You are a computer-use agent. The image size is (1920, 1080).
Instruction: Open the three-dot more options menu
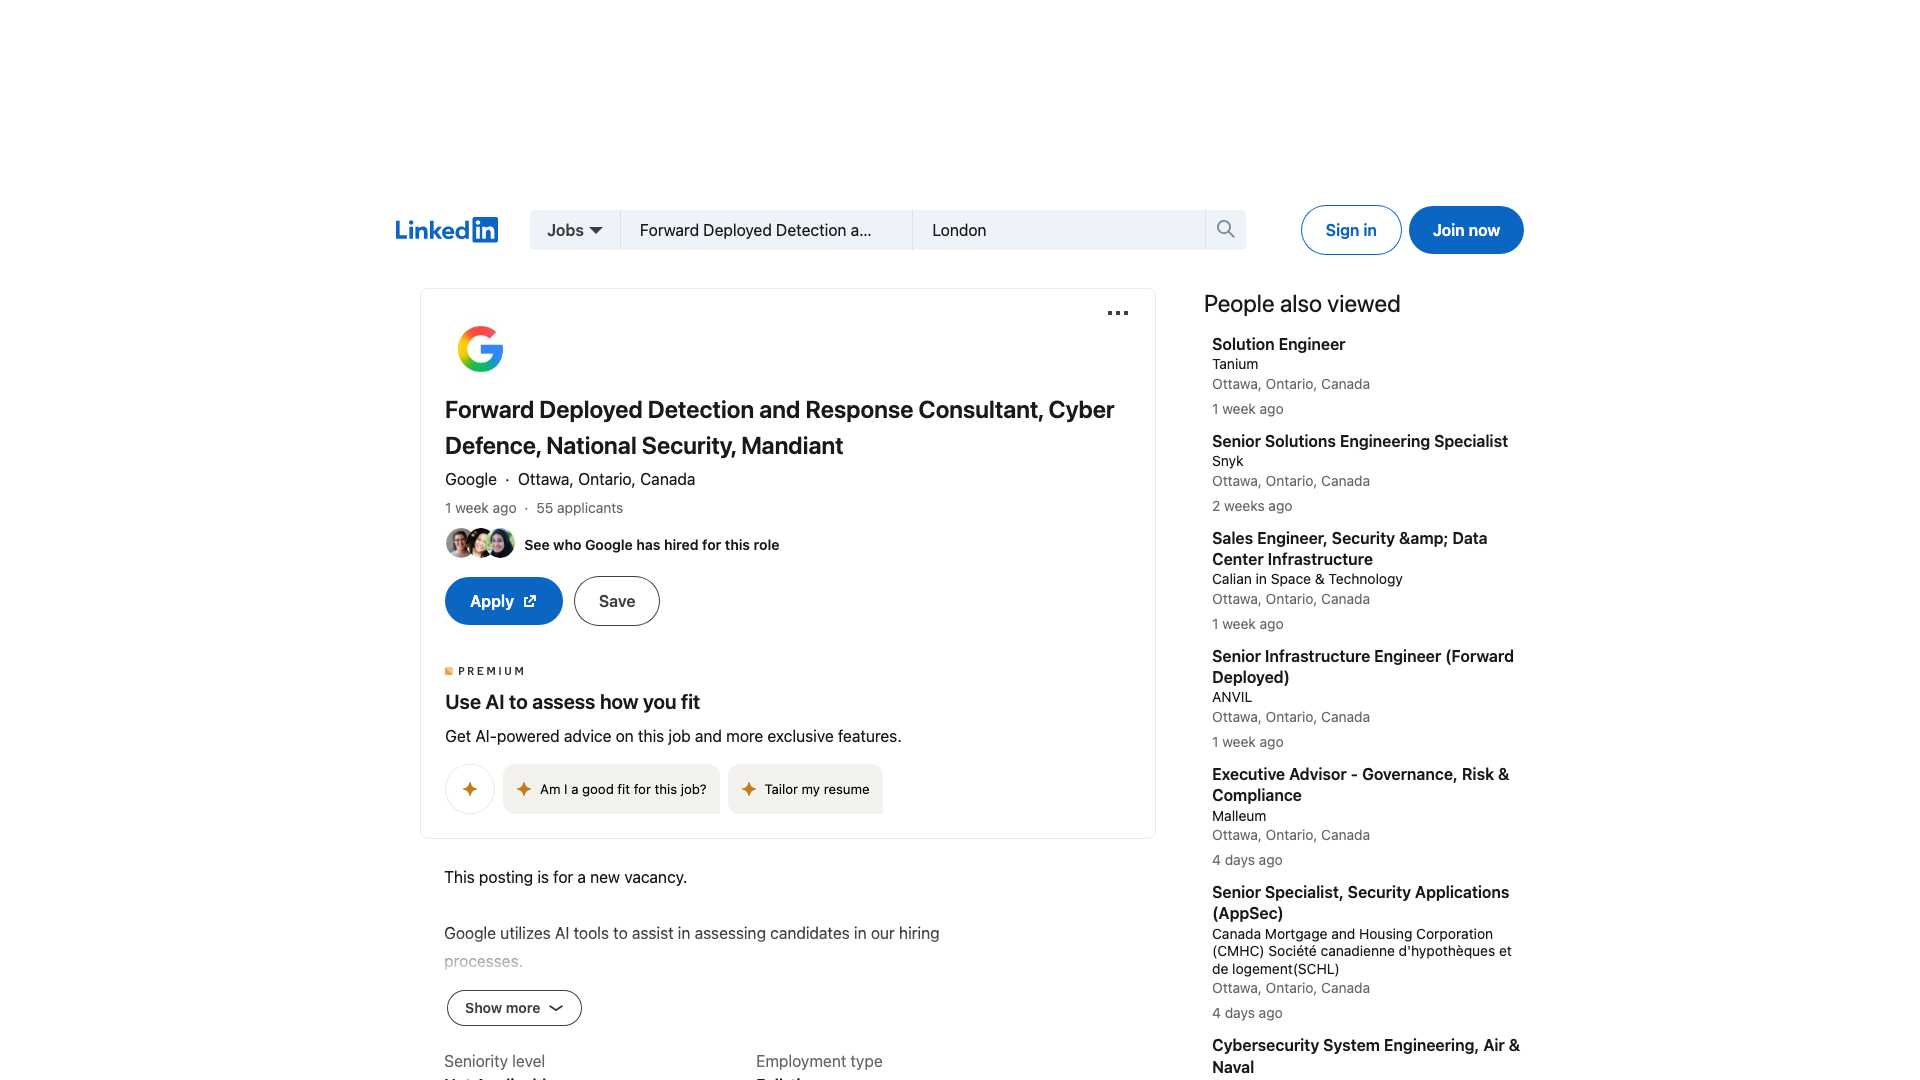pos(1118,313)
